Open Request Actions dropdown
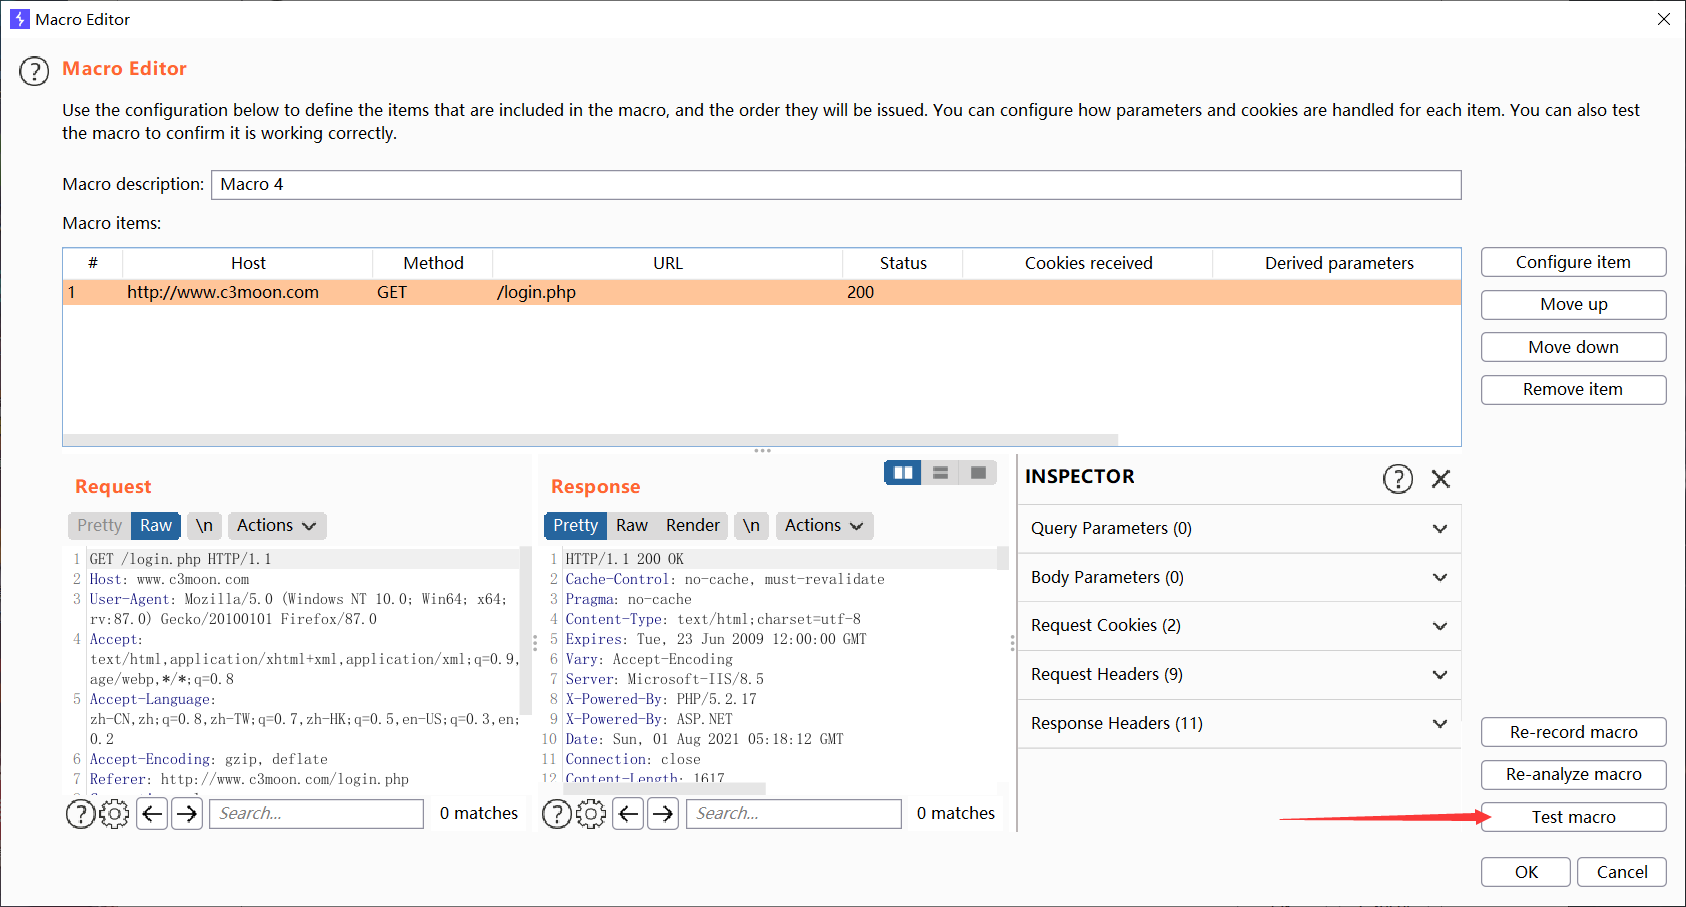Viewport: 1686px width, 907px height. pyautogui.click(x=277, y=526)
